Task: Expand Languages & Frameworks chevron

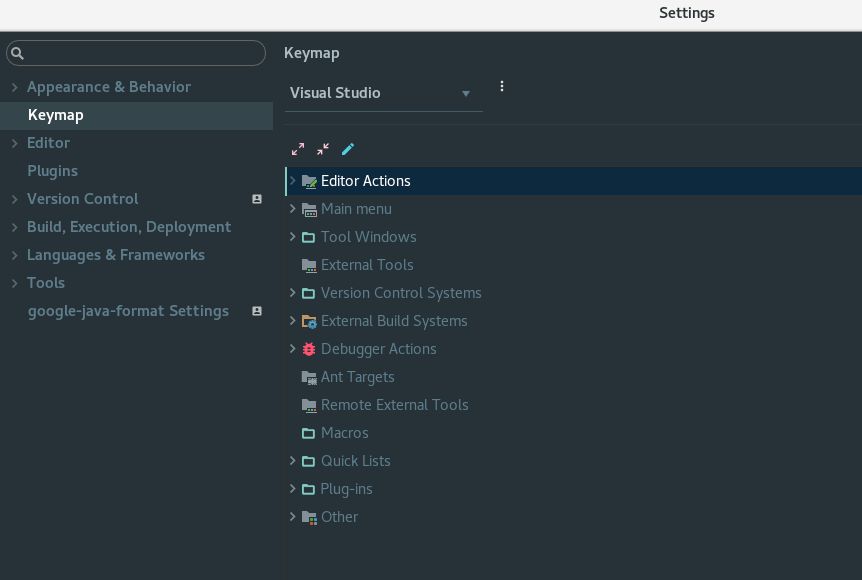Action: 14,255
